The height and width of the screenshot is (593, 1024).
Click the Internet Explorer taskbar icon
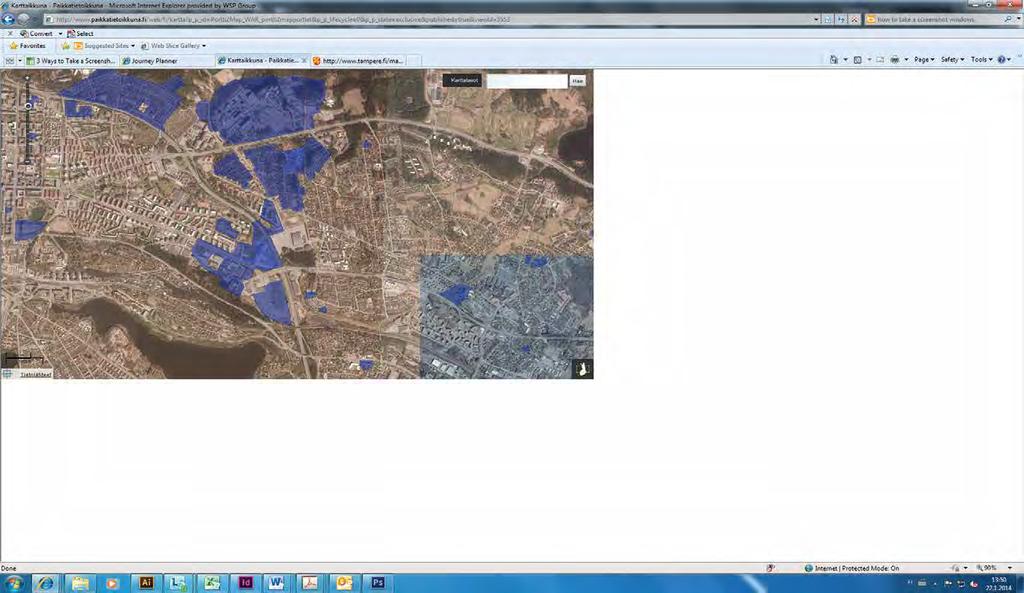click(x=46, y=583)
